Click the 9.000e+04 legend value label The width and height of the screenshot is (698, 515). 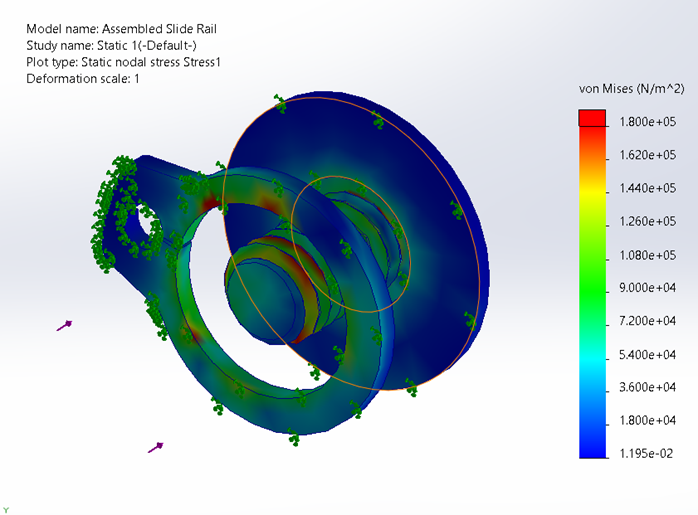(646, 288)
